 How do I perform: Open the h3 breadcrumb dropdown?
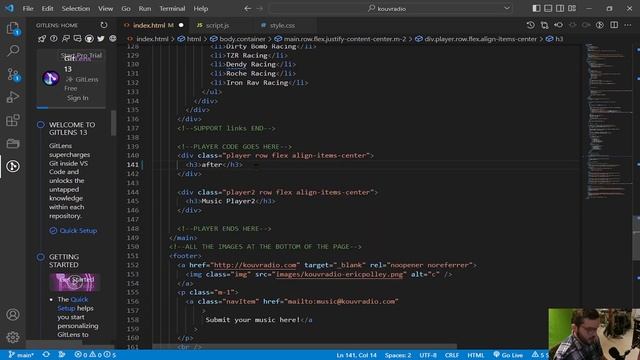(x=554, y=39)
